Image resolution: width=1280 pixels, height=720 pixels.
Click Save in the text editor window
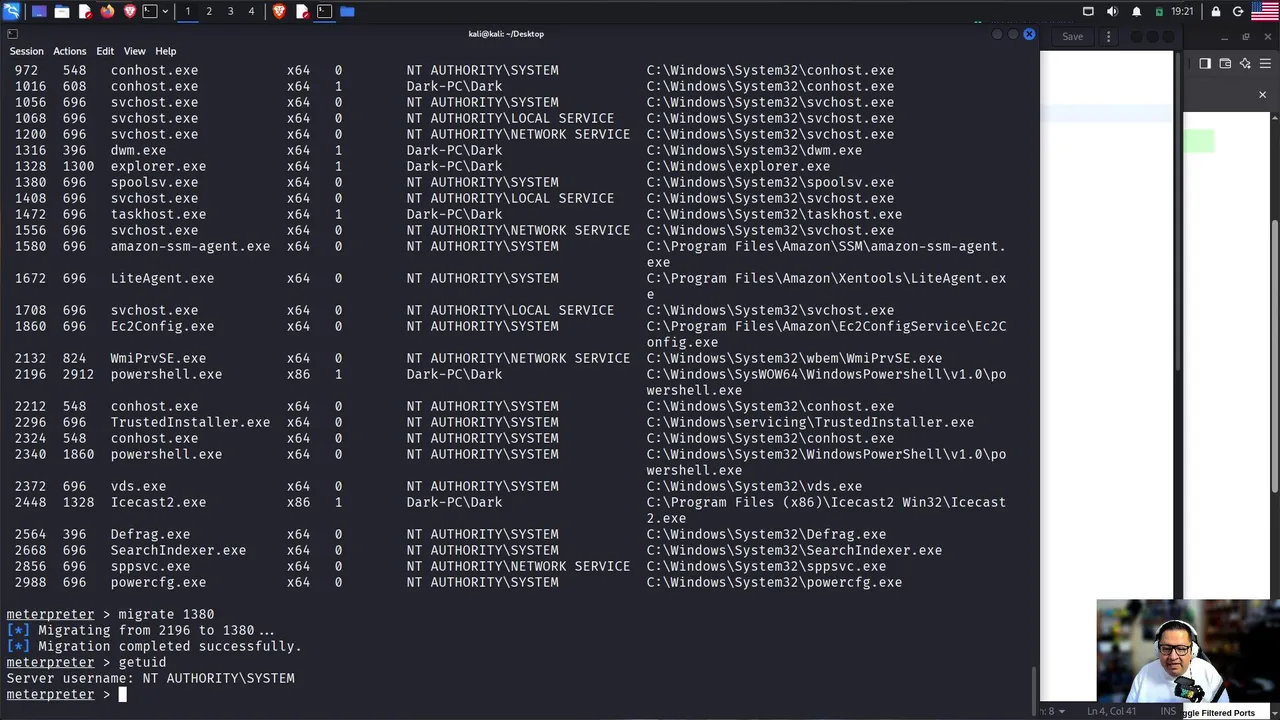(1073, 36)
